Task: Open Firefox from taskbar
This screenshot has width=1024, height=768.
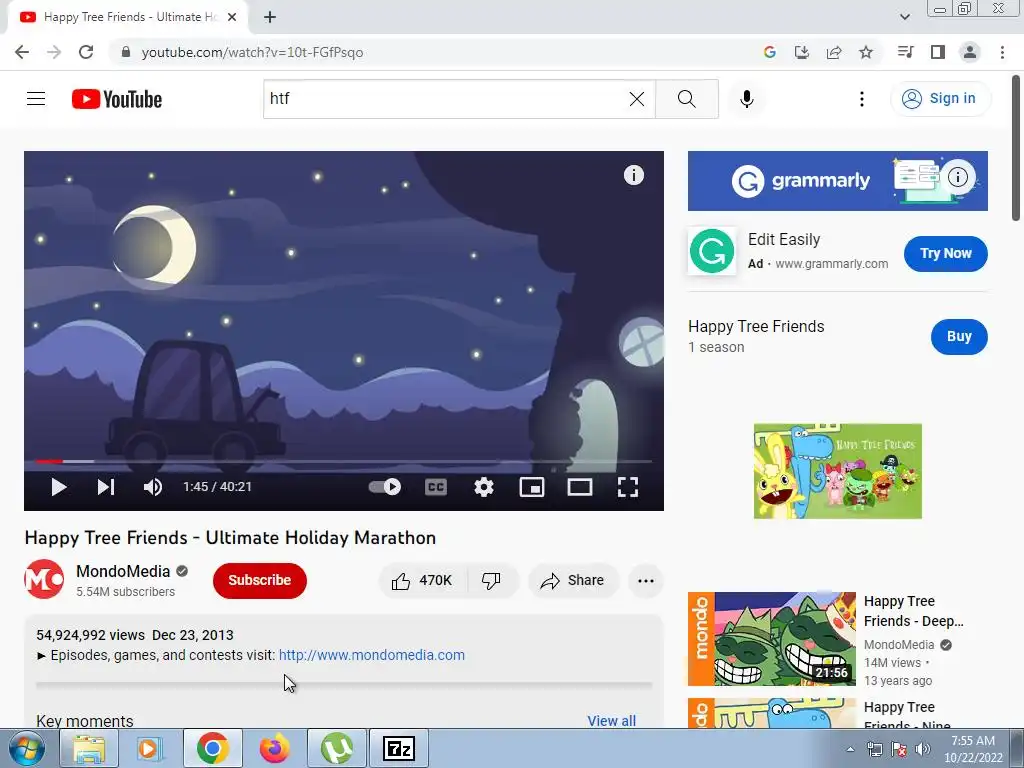Action: (x=274, y=749)
